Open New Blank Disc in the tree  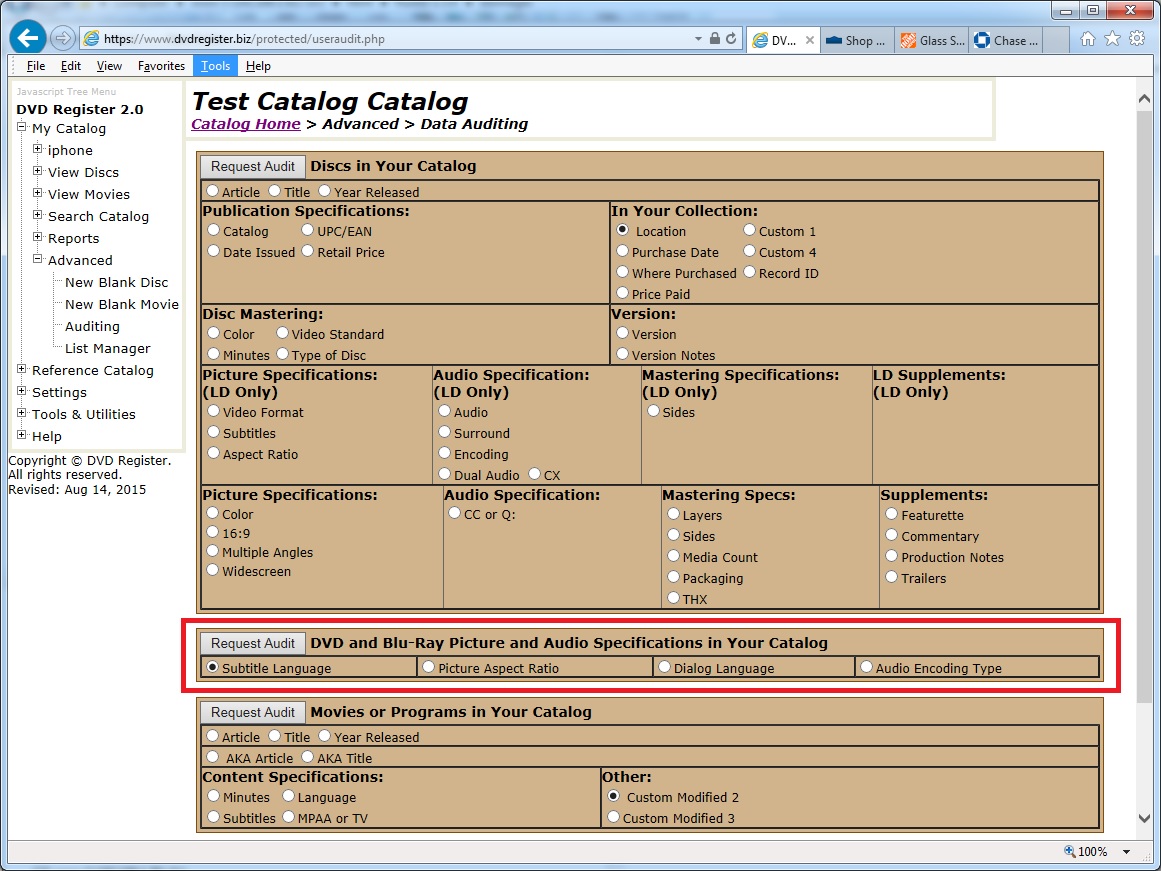(x=116, y=282)
